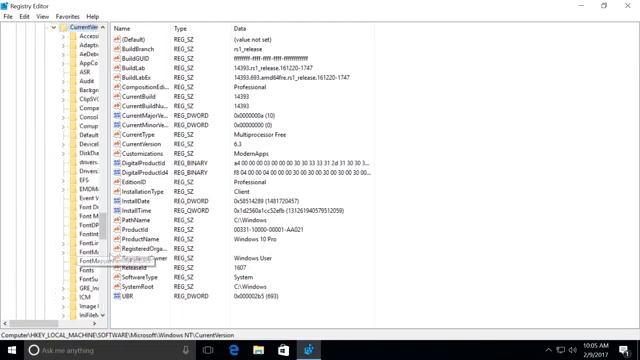The width and height of the screenshot is (640, 360).
Task: Select the SoftwareType value name
Action: (139, 277)
